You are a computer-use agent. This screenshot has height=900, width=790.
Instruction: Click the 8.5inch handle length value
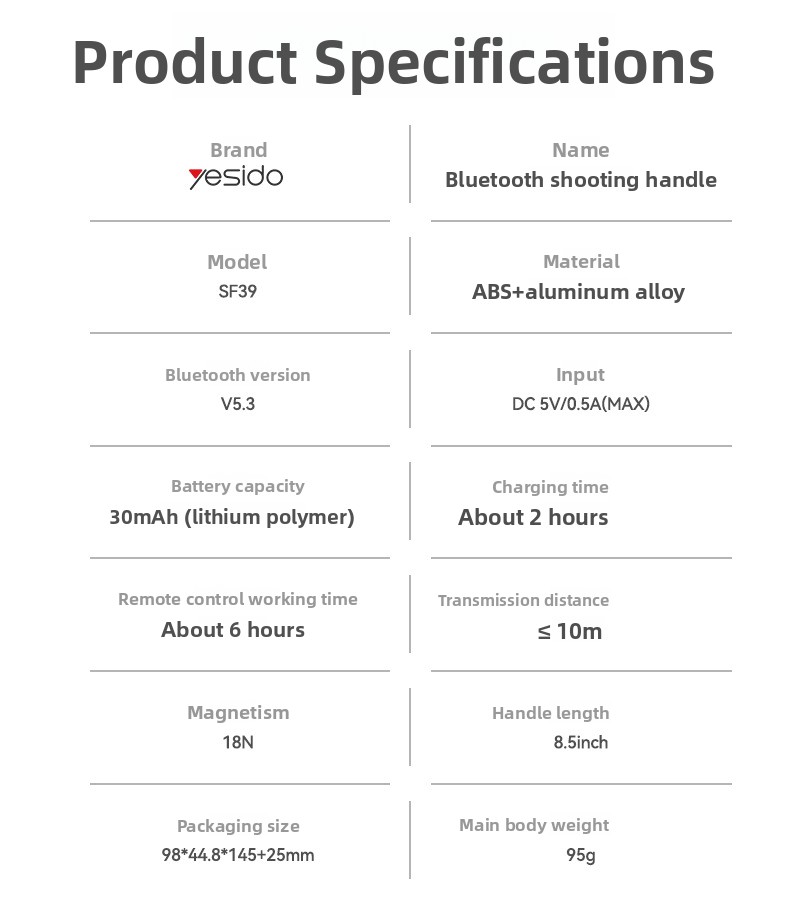(580, 742)
